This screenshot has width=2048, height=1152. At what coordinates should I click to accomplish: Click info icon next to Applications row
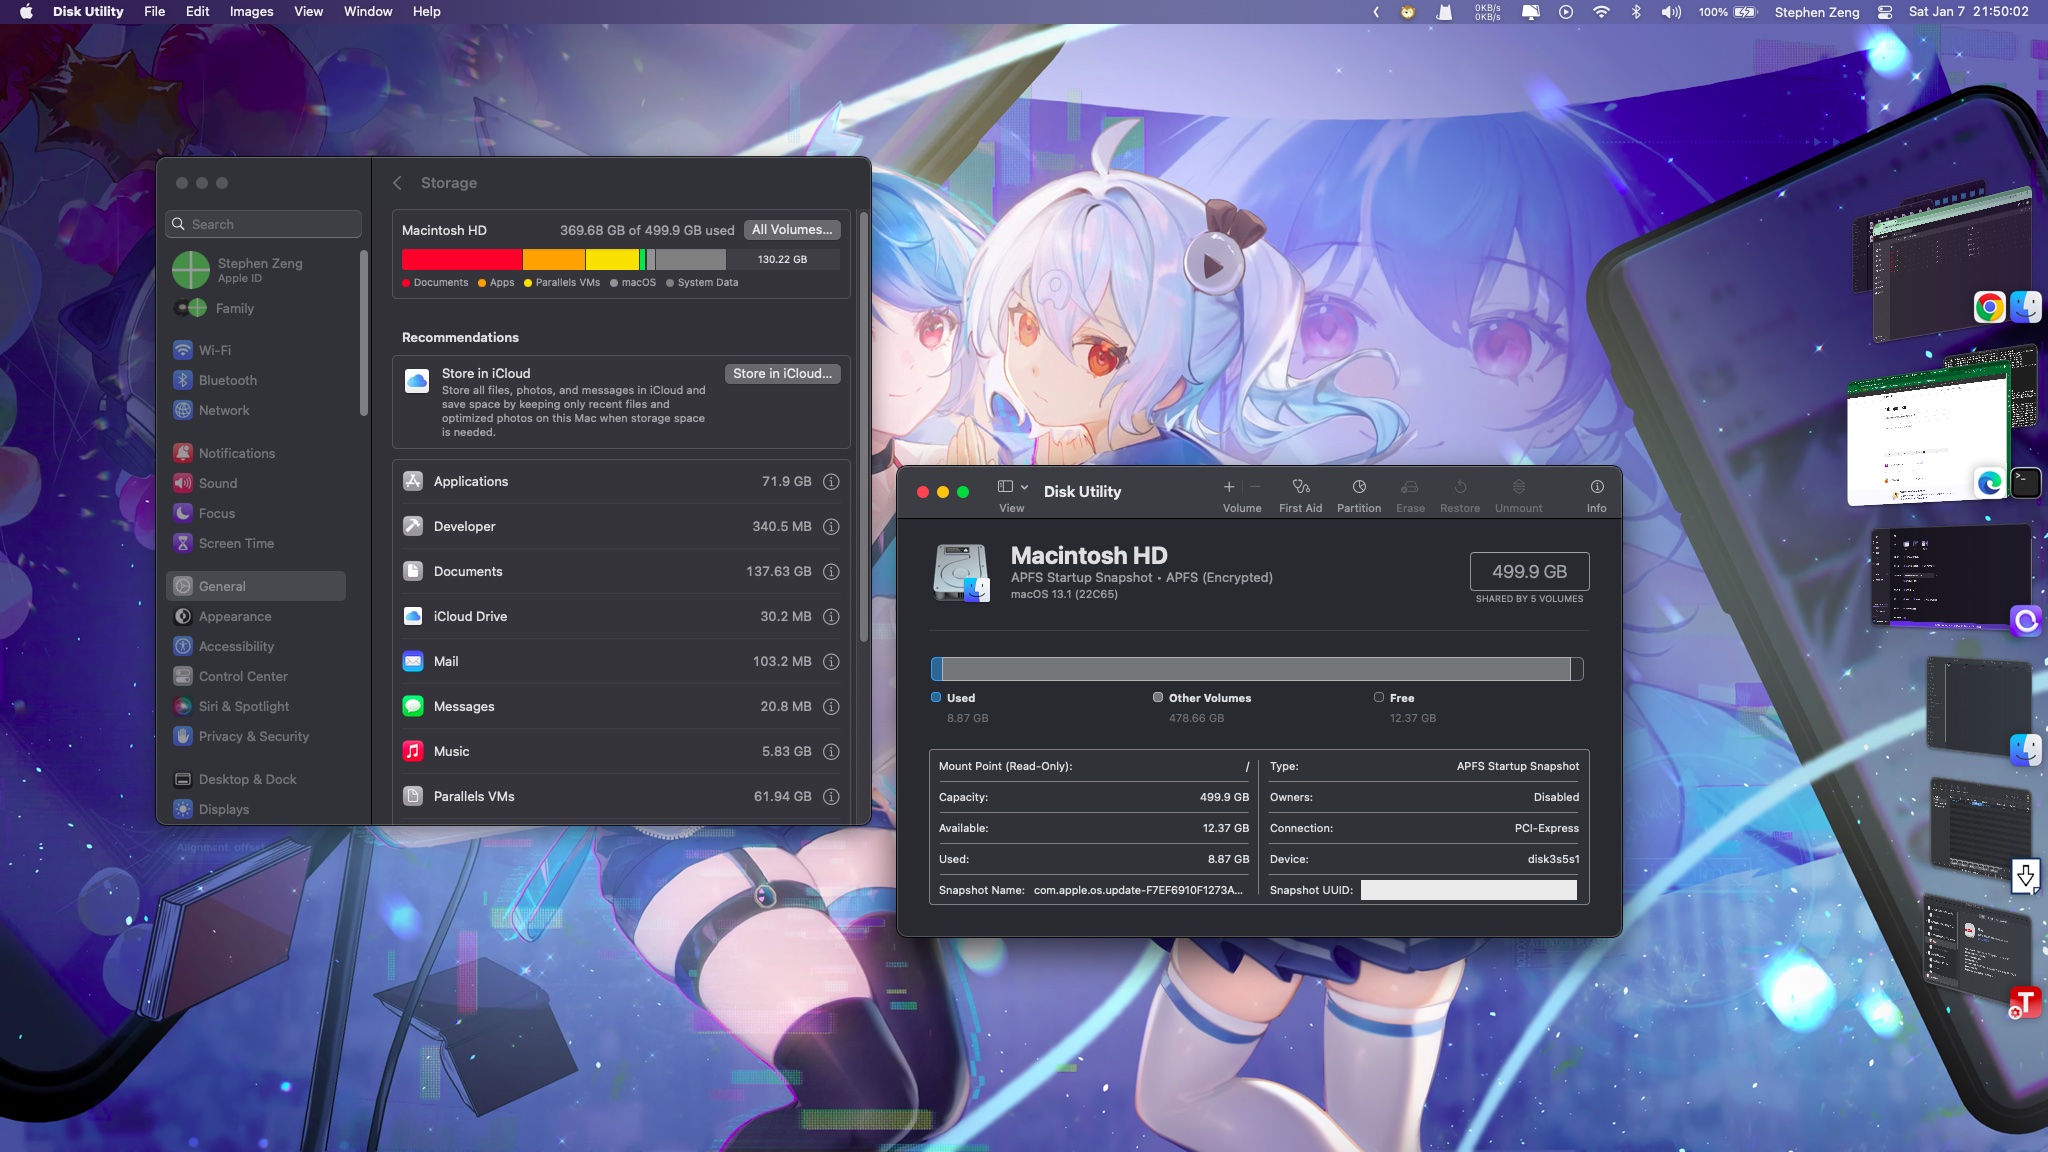tap(830, 482)
